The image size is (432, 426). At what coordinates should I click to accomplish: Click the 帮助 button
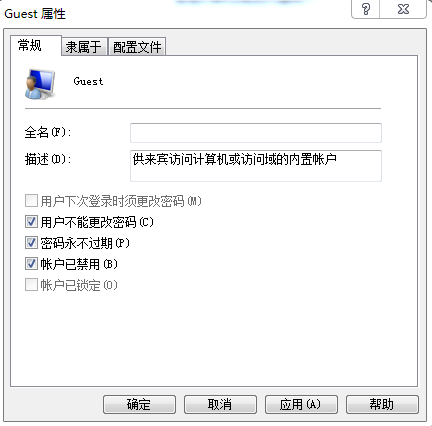(x=382, y=404)
